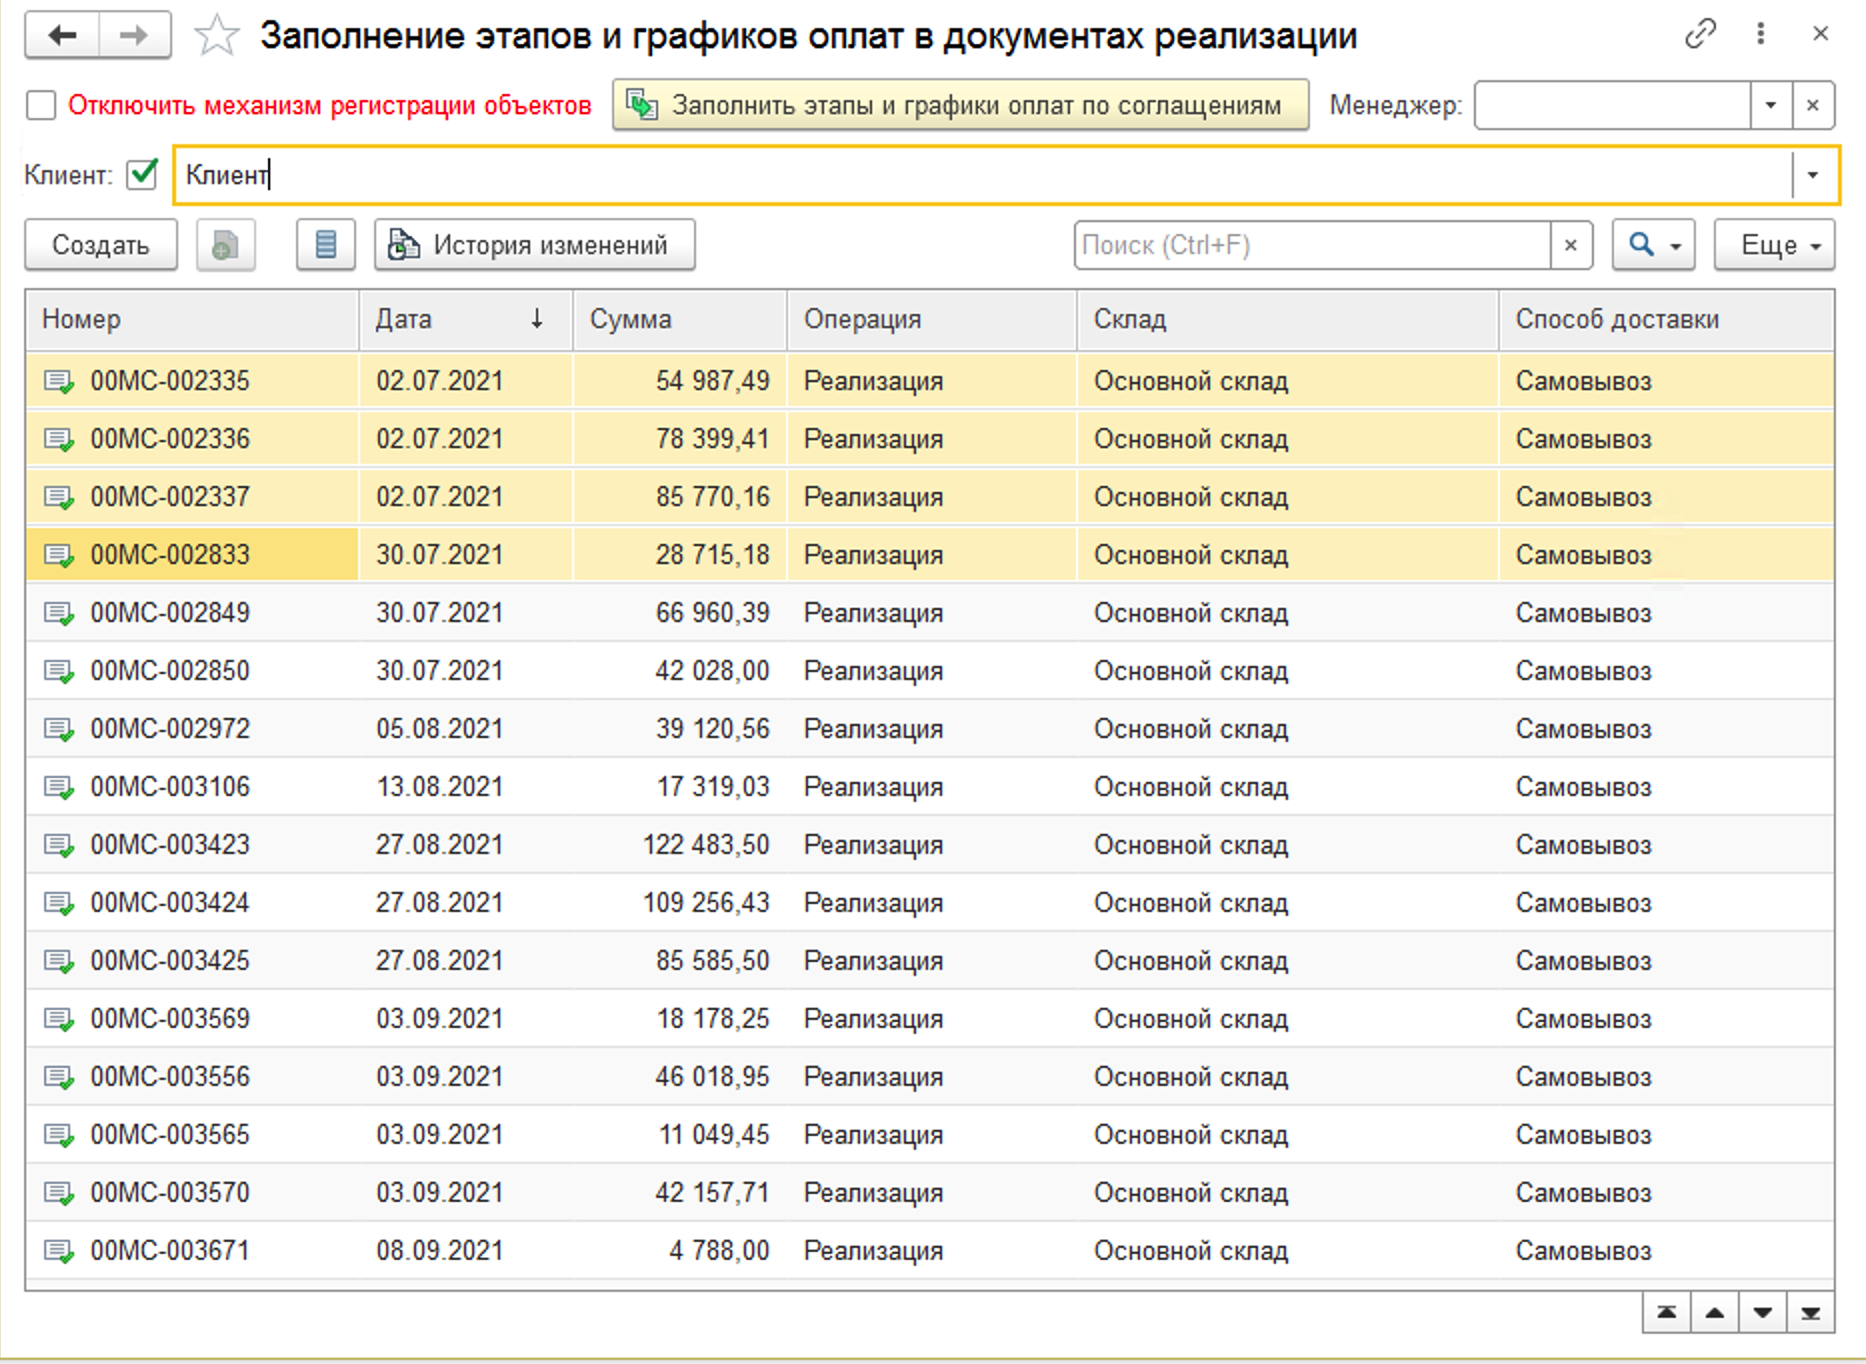Click into the Менеджер input field
This screenshot has height=1364, width=1866.
click(1612, 105)
